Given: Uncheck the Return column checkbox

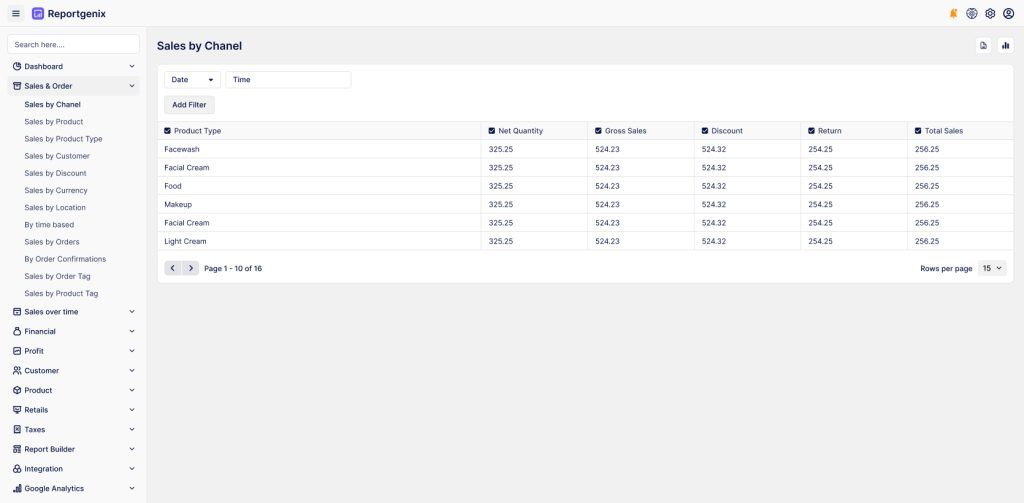Looking at the screenshot, I should (811, 131).
